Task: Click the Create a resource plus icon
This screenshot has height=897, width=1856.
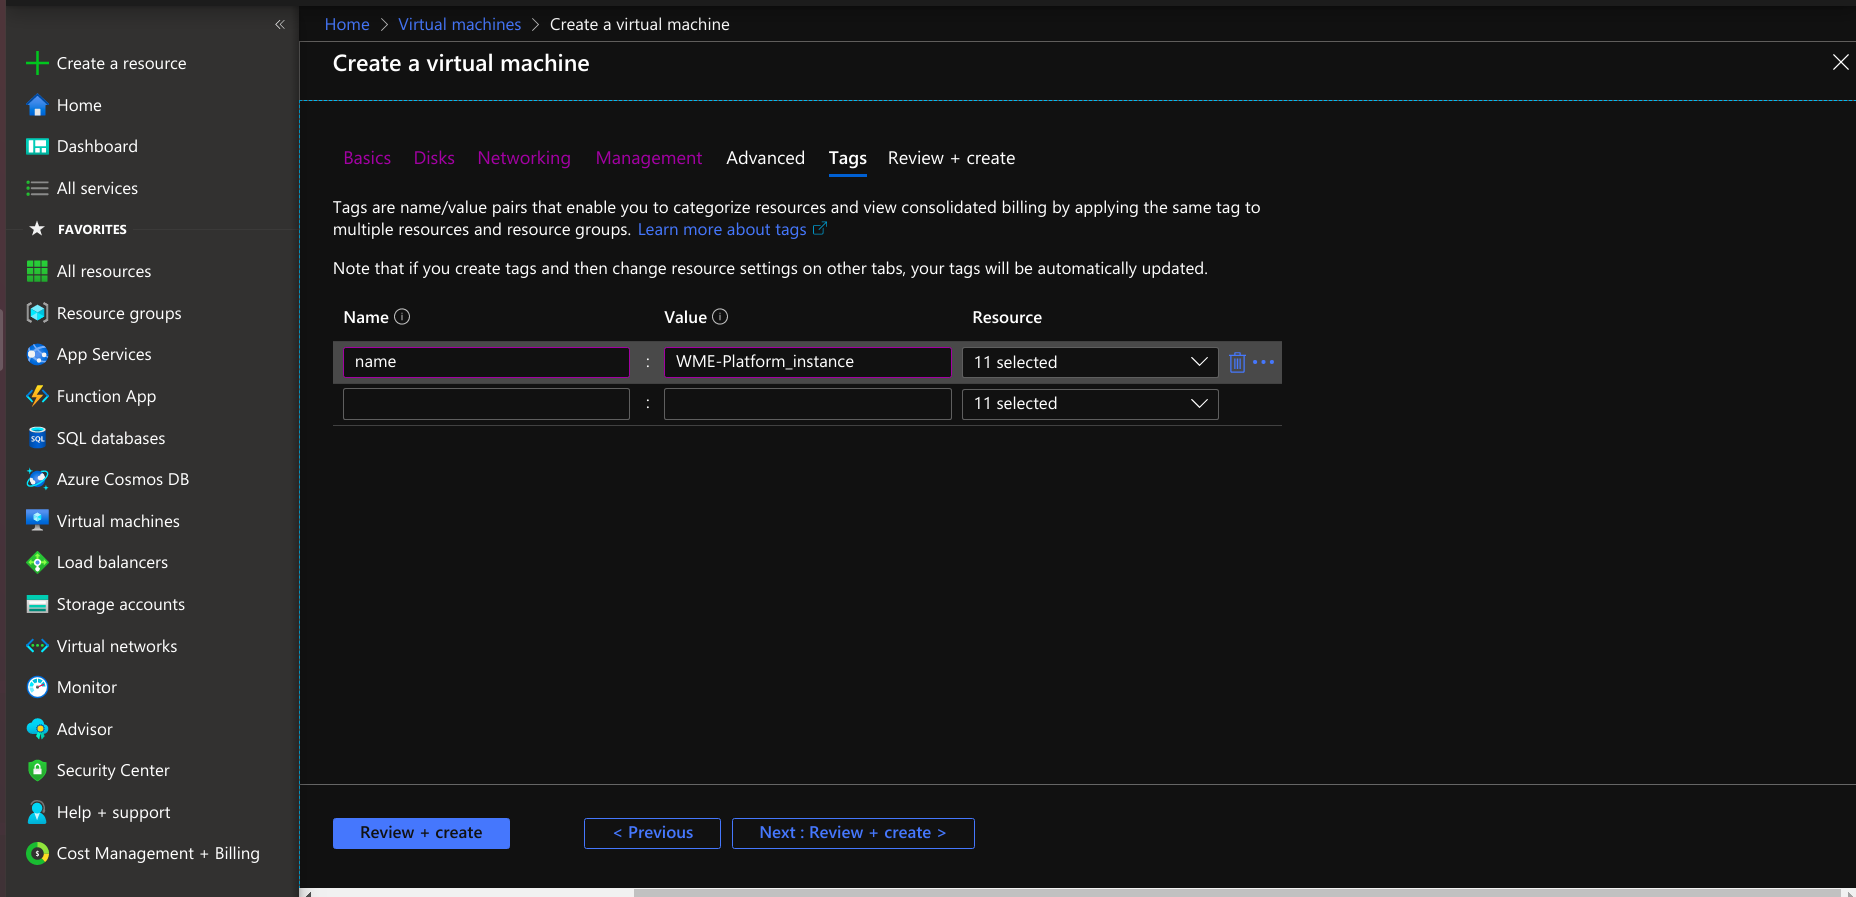Action: (37, 63)
